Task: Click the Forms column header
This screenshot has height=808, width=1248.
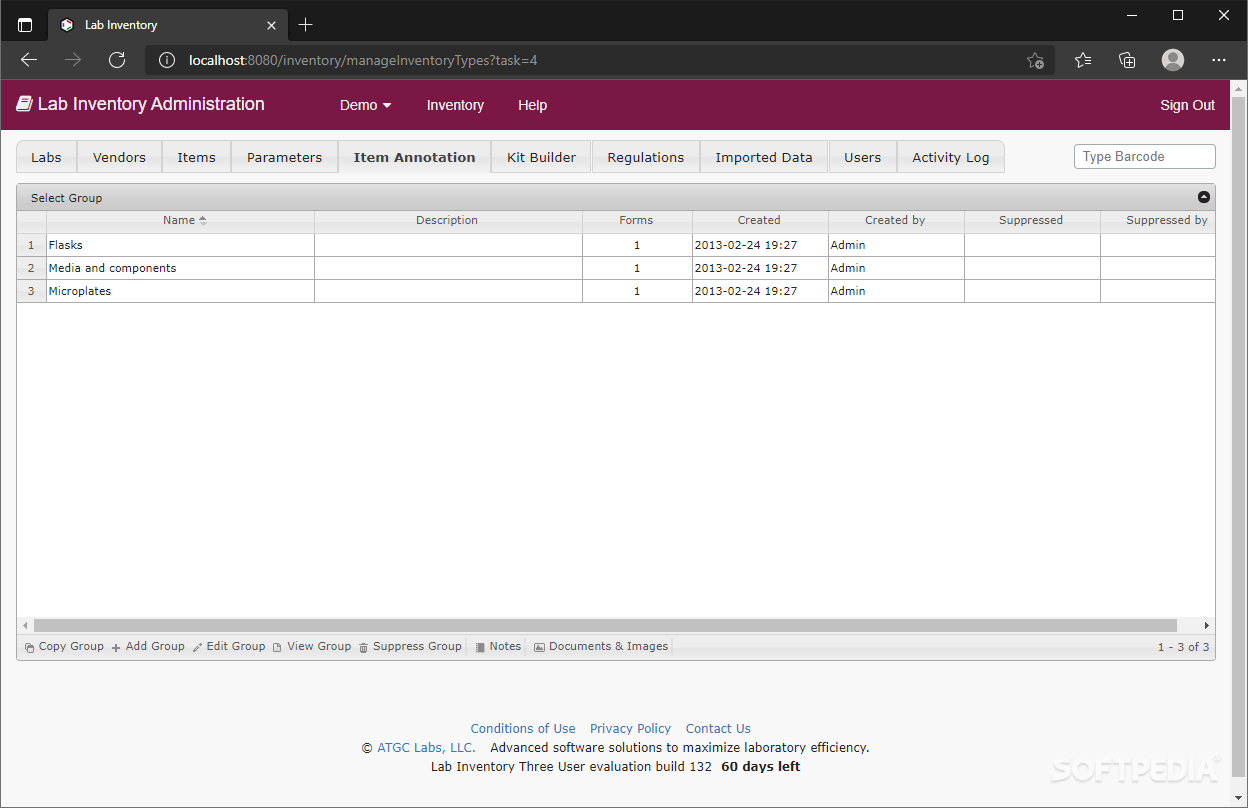Action: (636, 220)
